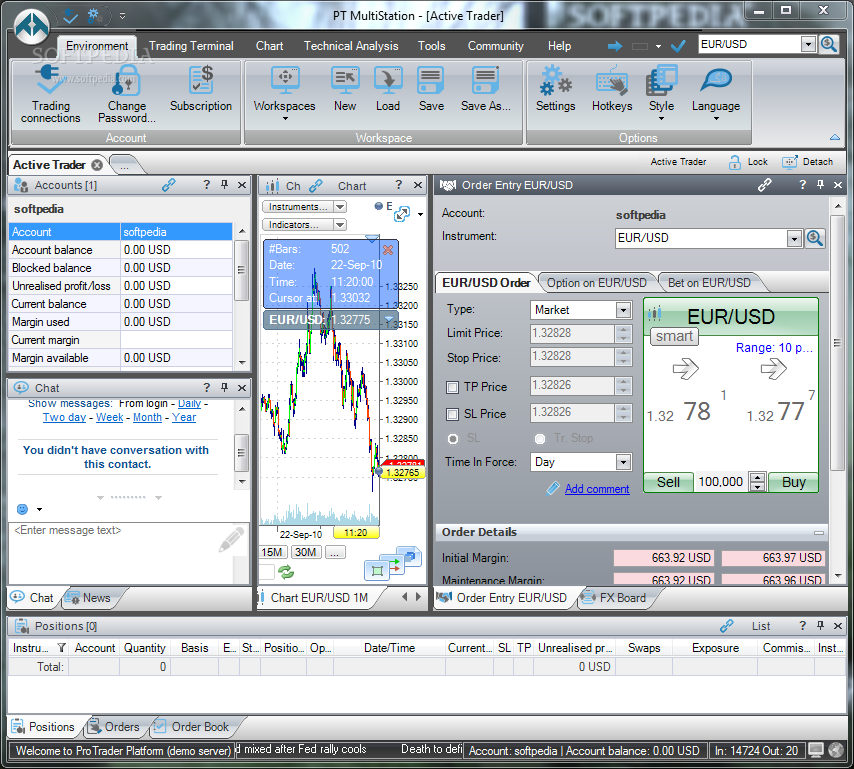Viewport: 854px width, 769px height.
Task: Enable the TP Price checkbox
Action: (x=452, y=387)
